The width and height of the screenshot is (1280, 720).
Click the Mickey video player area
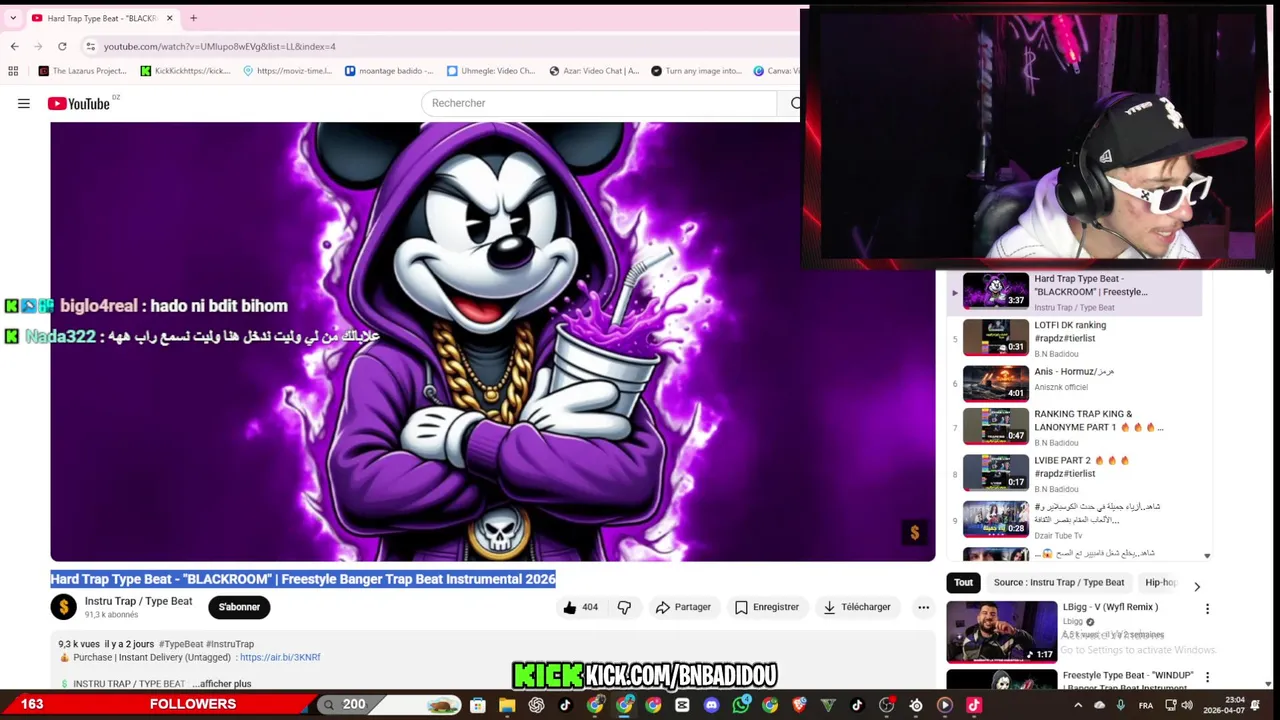pos(493,341)
